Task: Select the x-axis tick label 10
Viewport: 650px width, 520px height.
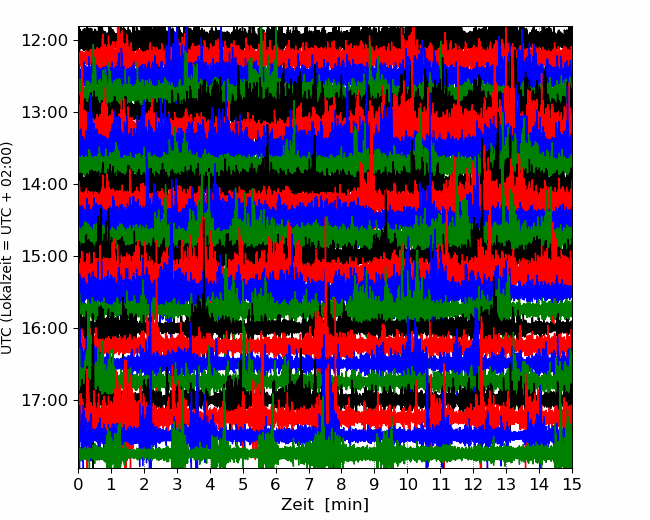Action: click(x=407, y=484)
